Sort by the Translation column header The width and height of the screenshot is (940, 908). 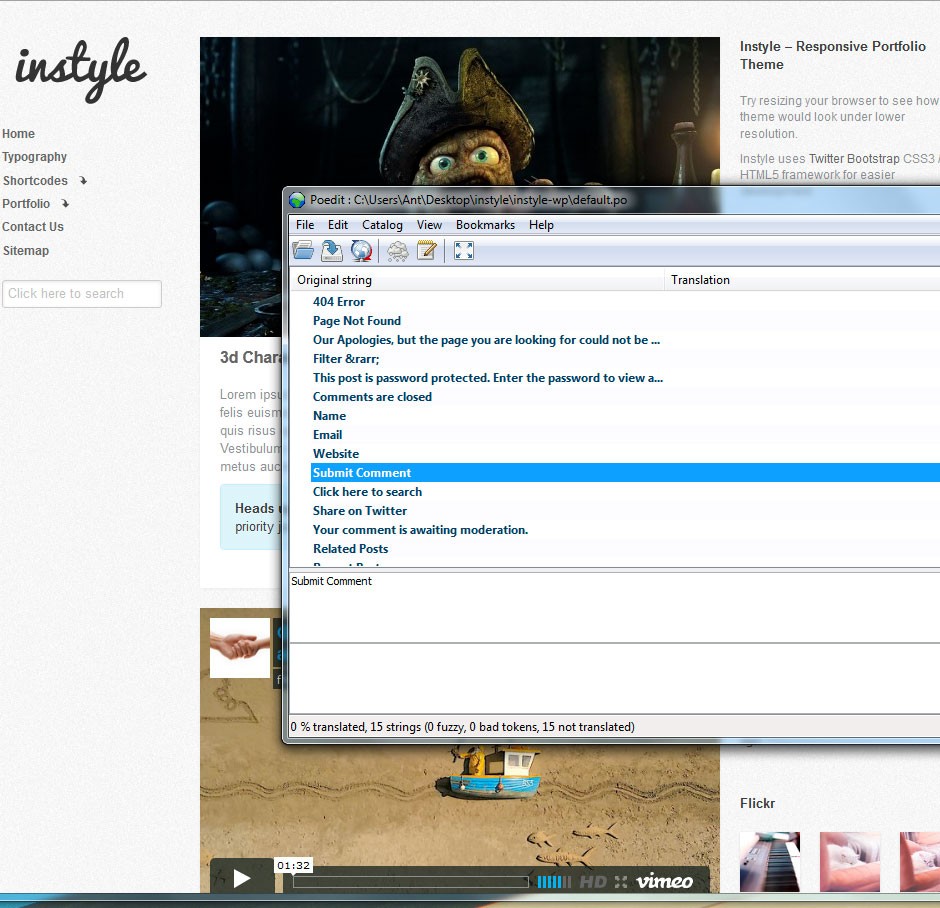(x=803, y=280)
